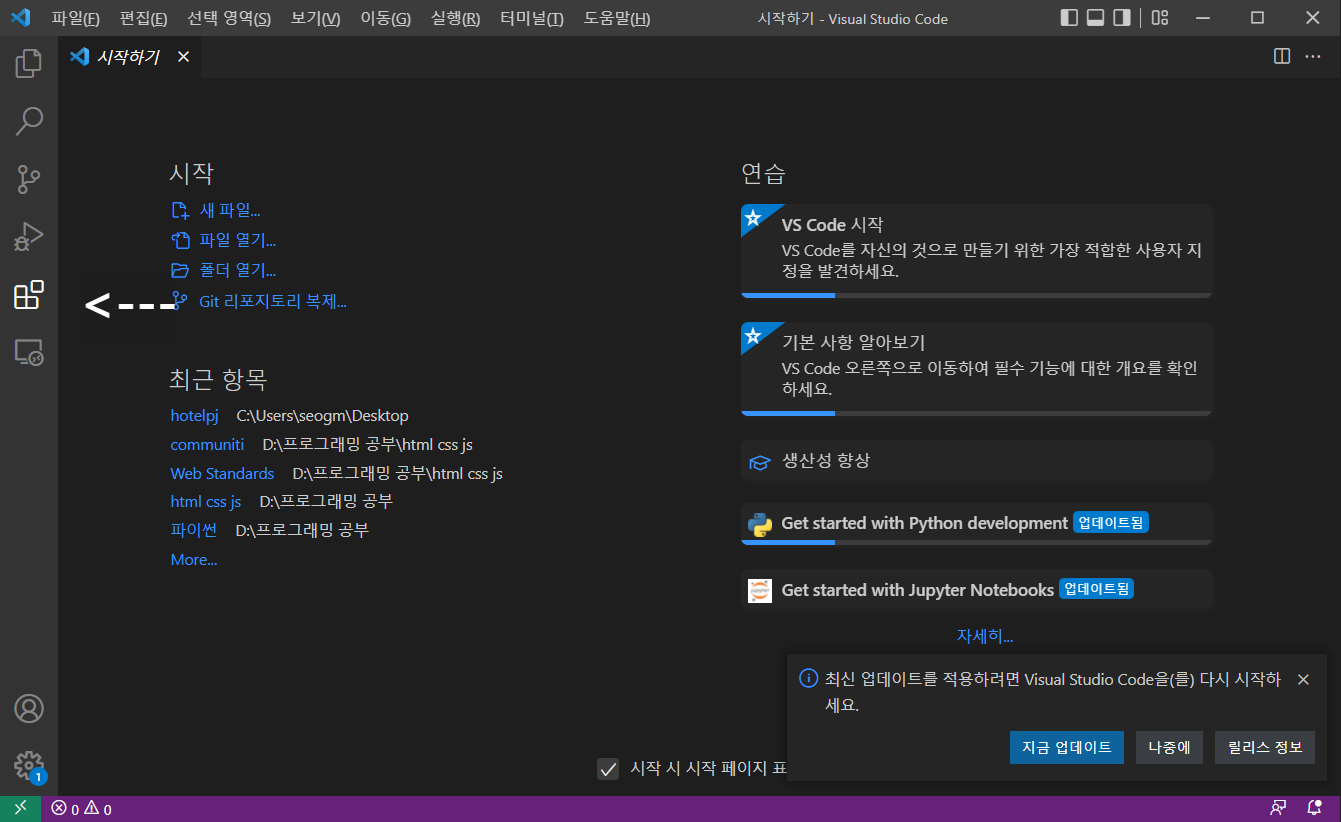Open the Explorer view in activity bar
Screen dimensions: 1341x822
click(29, 65)
